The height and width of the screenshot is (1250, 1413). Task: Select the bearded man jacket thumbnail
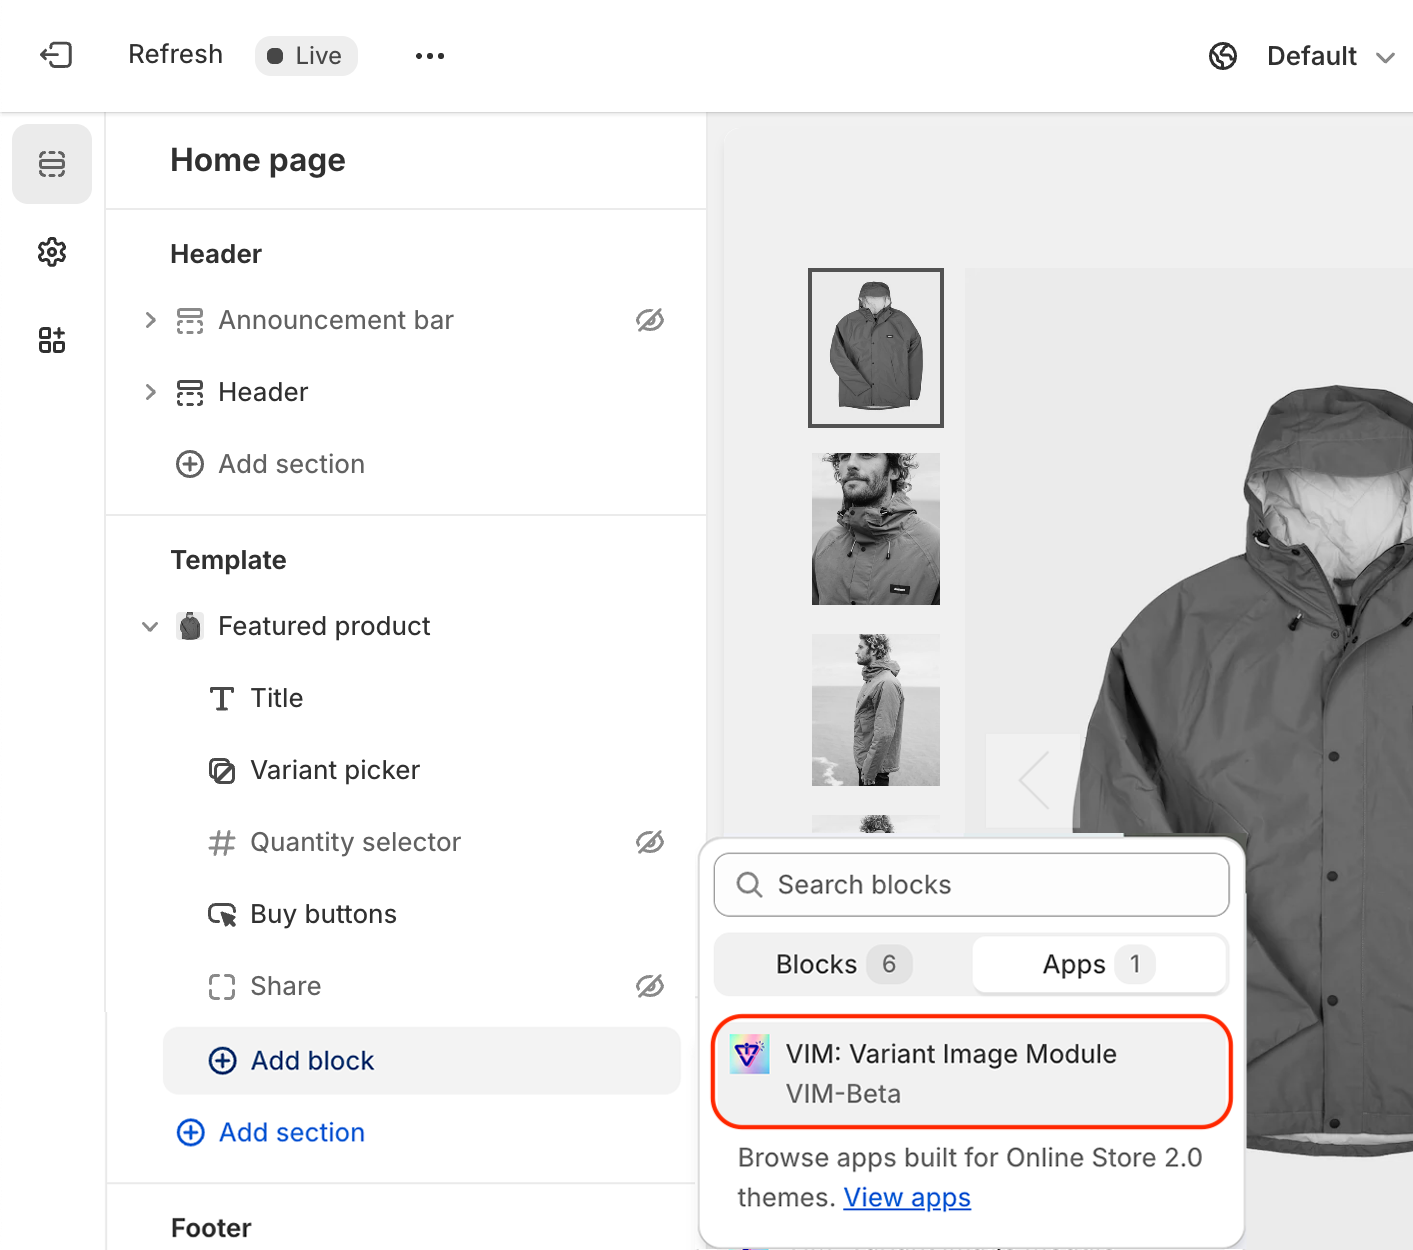876,529
